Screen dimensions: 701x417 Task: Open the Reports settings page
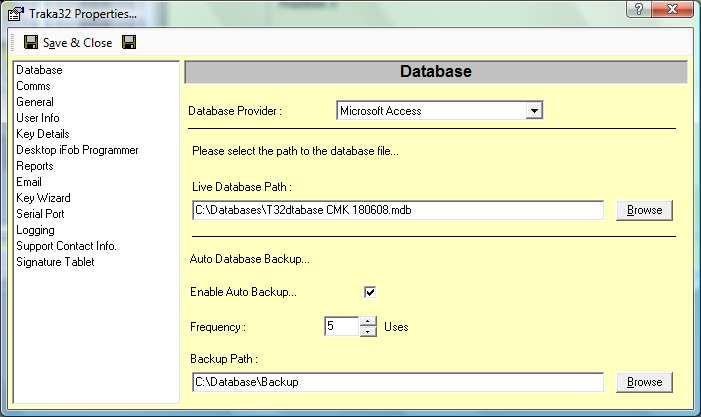(35, 166)
